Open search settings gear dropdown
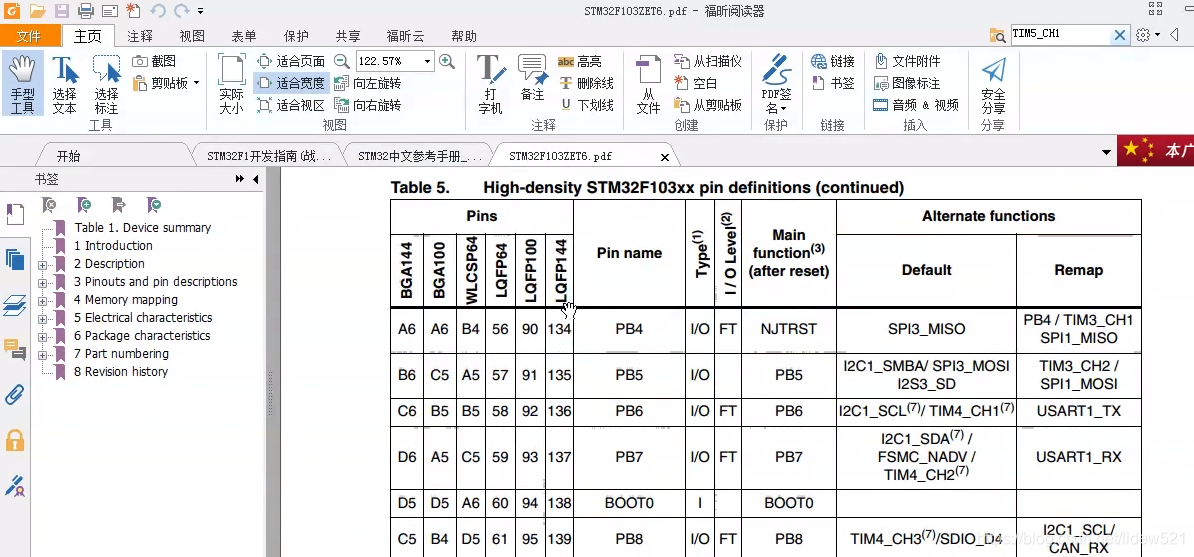 (x=1148, y=34)
